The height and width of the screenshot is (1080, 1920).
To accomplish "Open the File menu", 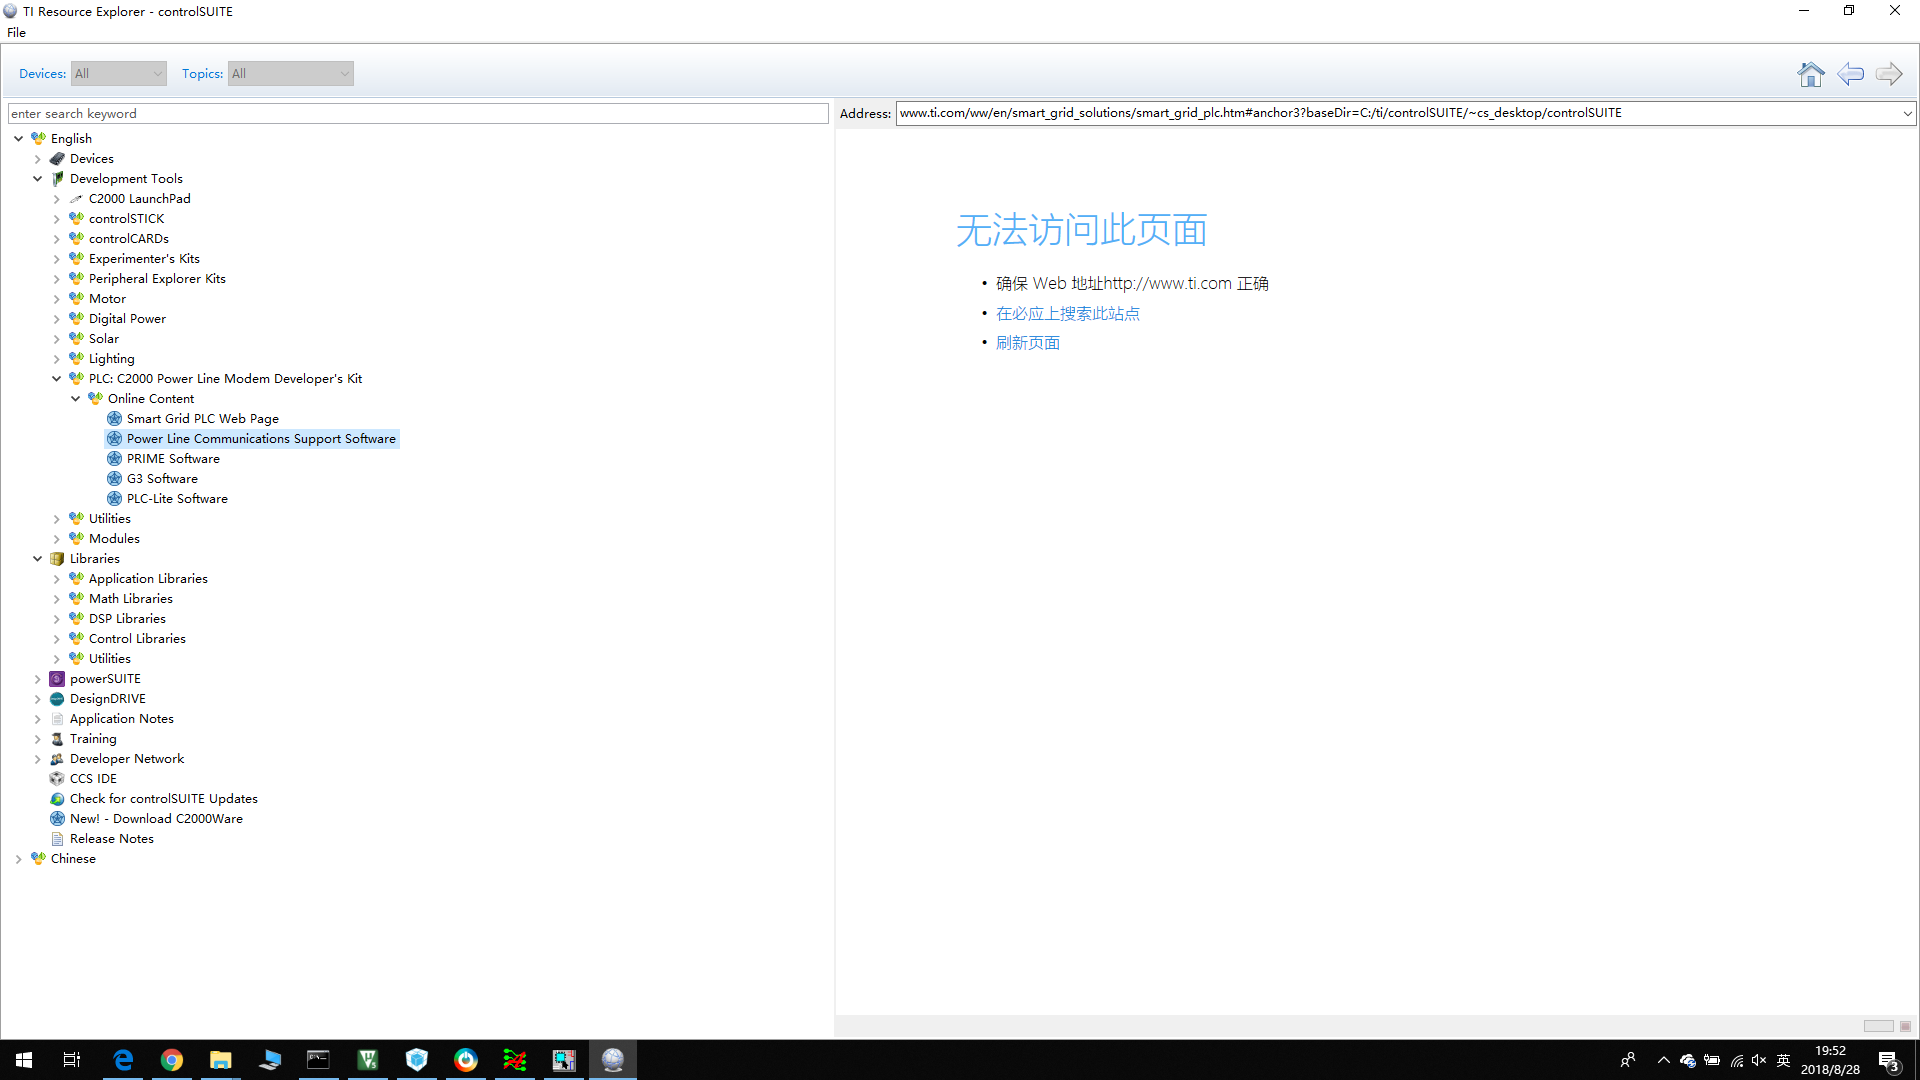I will coord(16,33).
